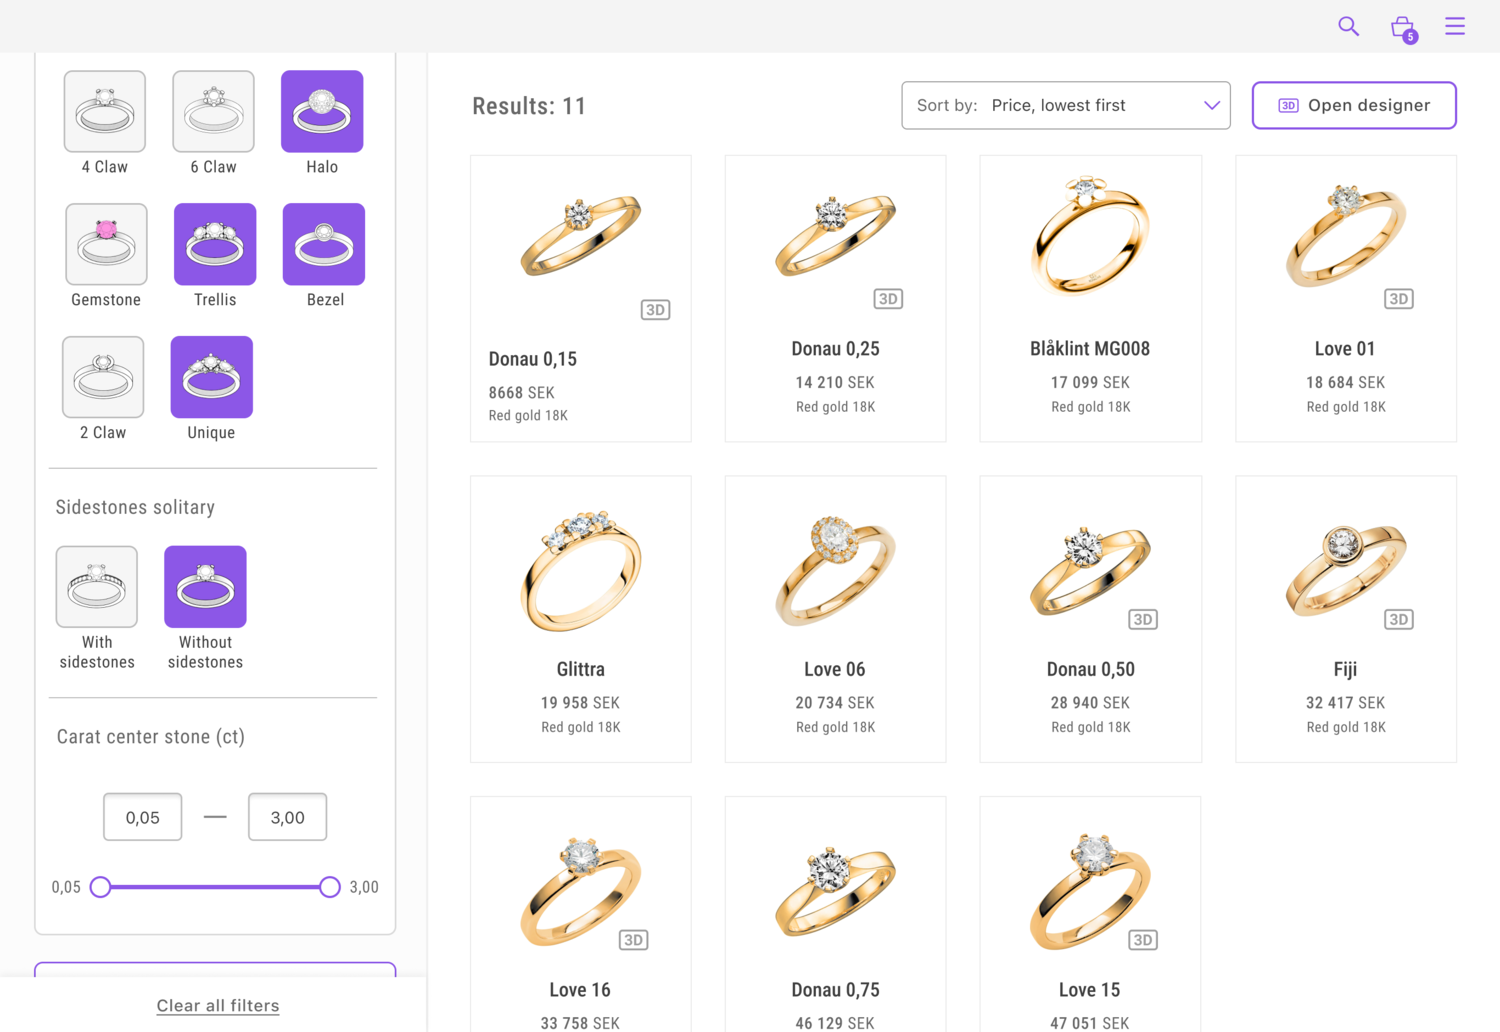Open the search magnifier icon
The image size is (1500, 1032).
pyautogui.click(x=1348, y=26)
